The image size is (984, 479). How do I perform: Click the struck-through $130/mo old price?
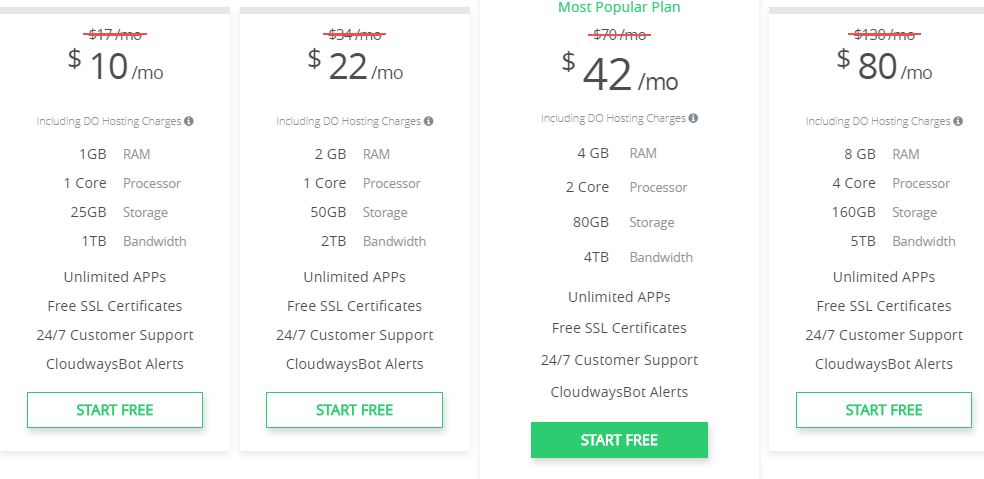884,34
